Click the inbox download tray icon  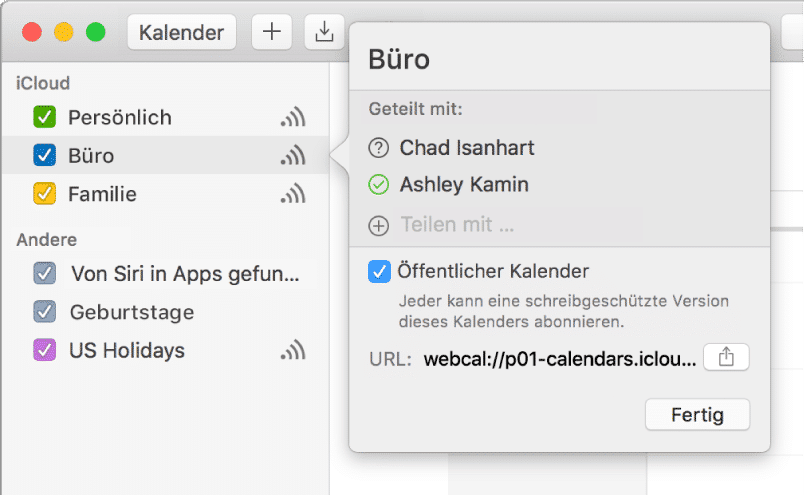pos(323,32)
